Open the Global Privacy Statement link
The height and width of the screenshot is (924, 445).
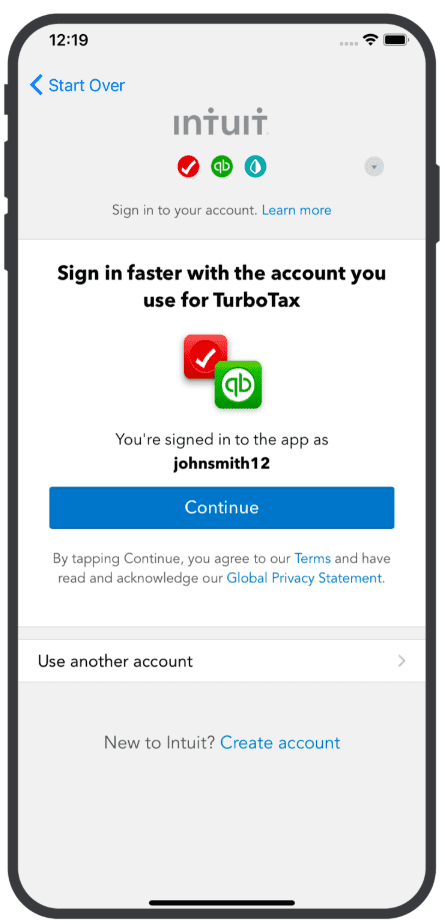pyautogui.click(x=304, y=578)
